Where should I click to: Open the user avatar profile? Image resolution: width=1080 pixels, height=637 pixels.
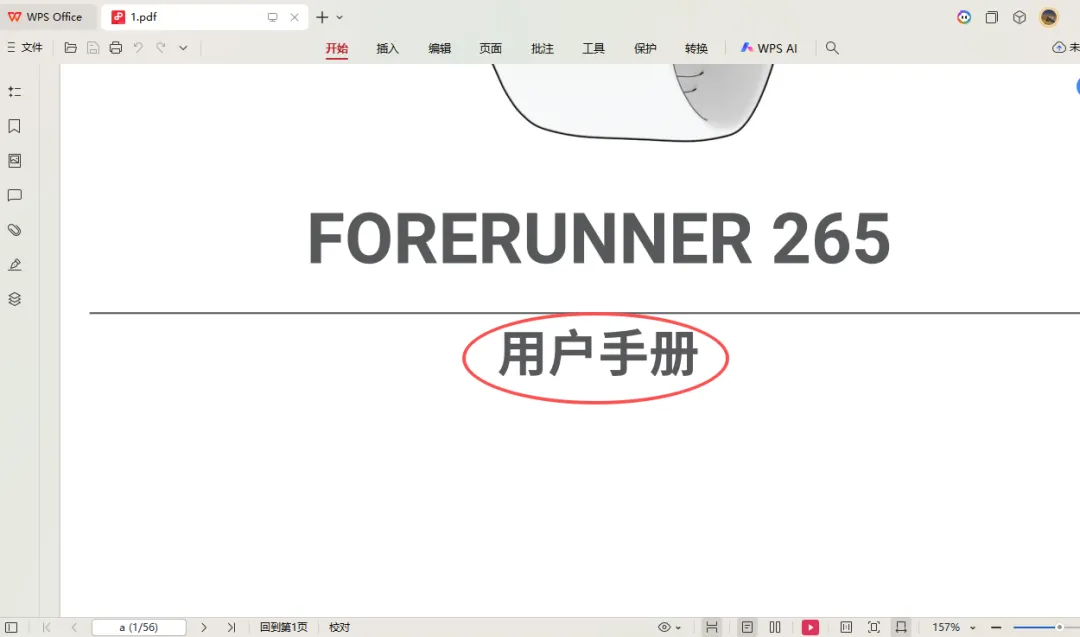[1048, 17]
